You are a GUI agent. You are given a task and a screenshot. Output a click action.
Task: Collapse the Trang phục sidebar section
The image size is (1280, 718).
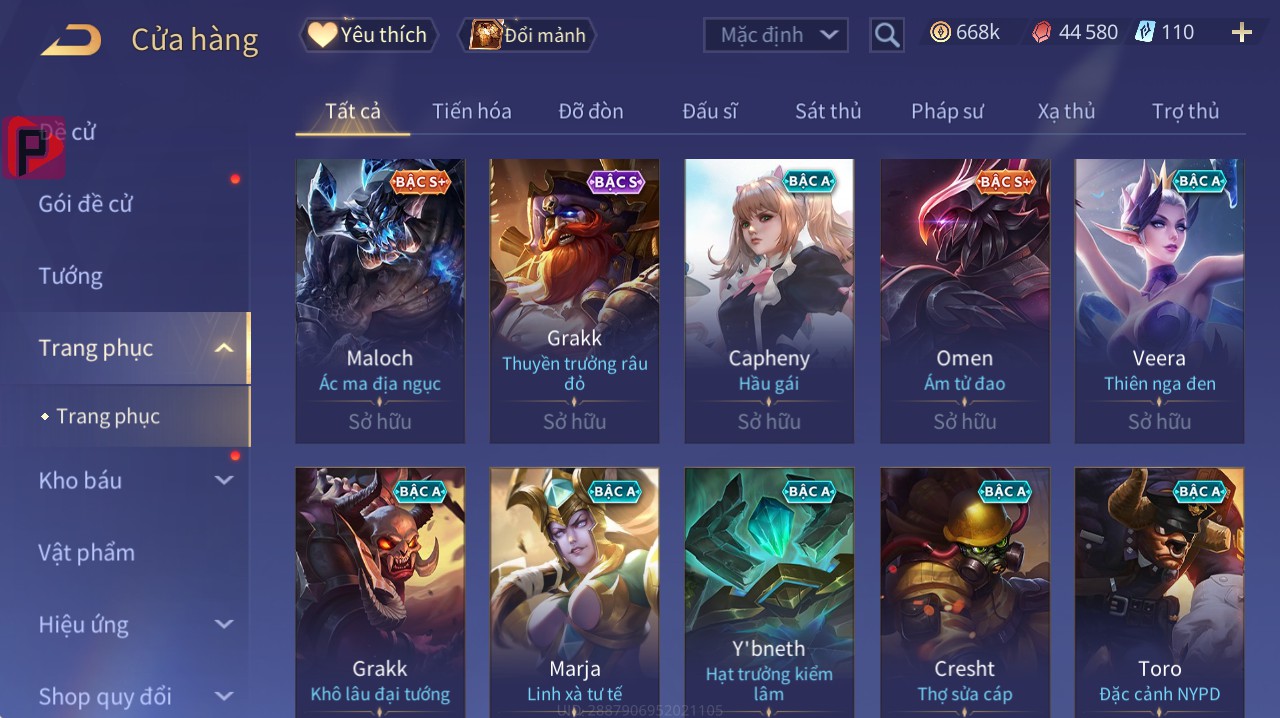pyautogui.click(x=224, y=348)
